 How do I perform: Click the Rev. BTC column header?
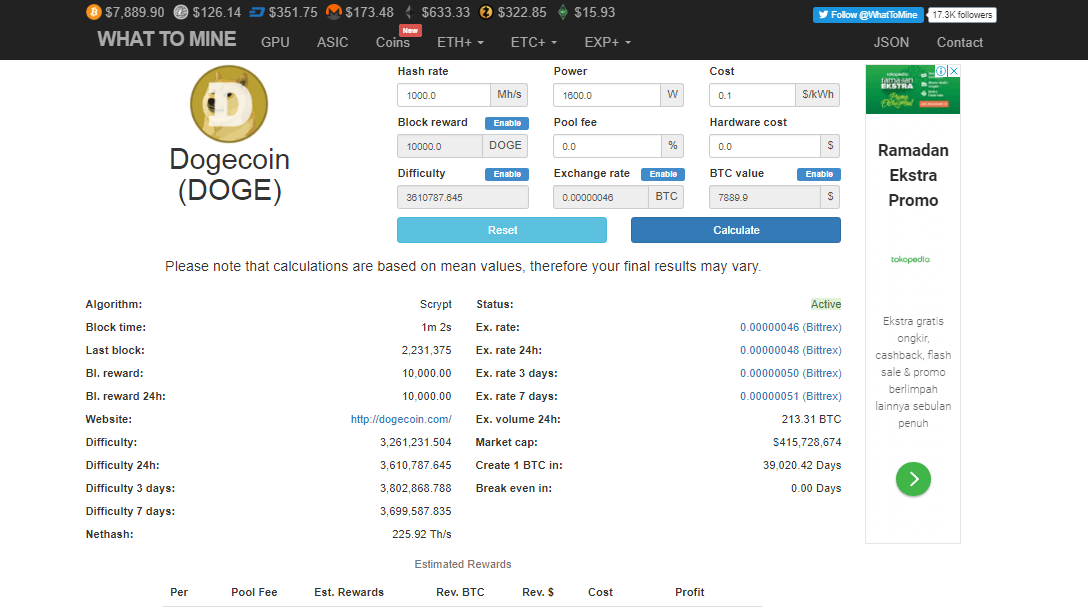(460, 592)
